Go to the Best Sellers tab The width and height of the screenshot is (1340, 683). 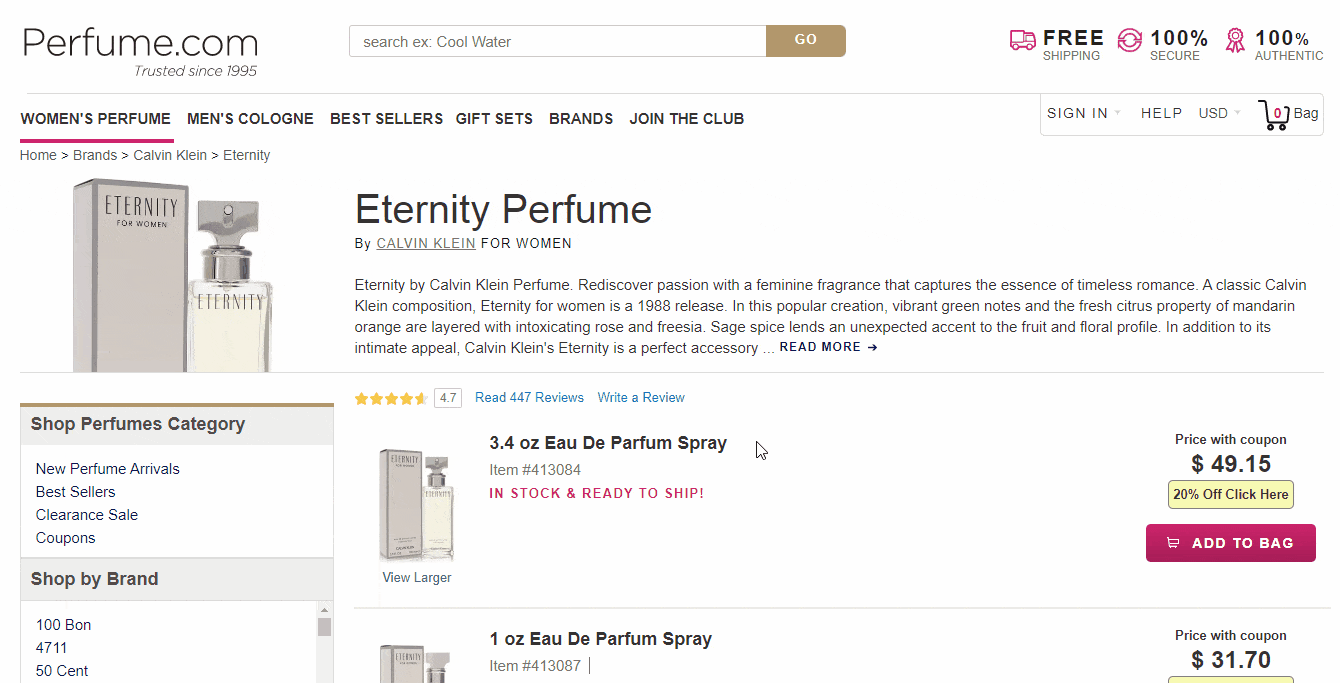[x=386, y=118]
